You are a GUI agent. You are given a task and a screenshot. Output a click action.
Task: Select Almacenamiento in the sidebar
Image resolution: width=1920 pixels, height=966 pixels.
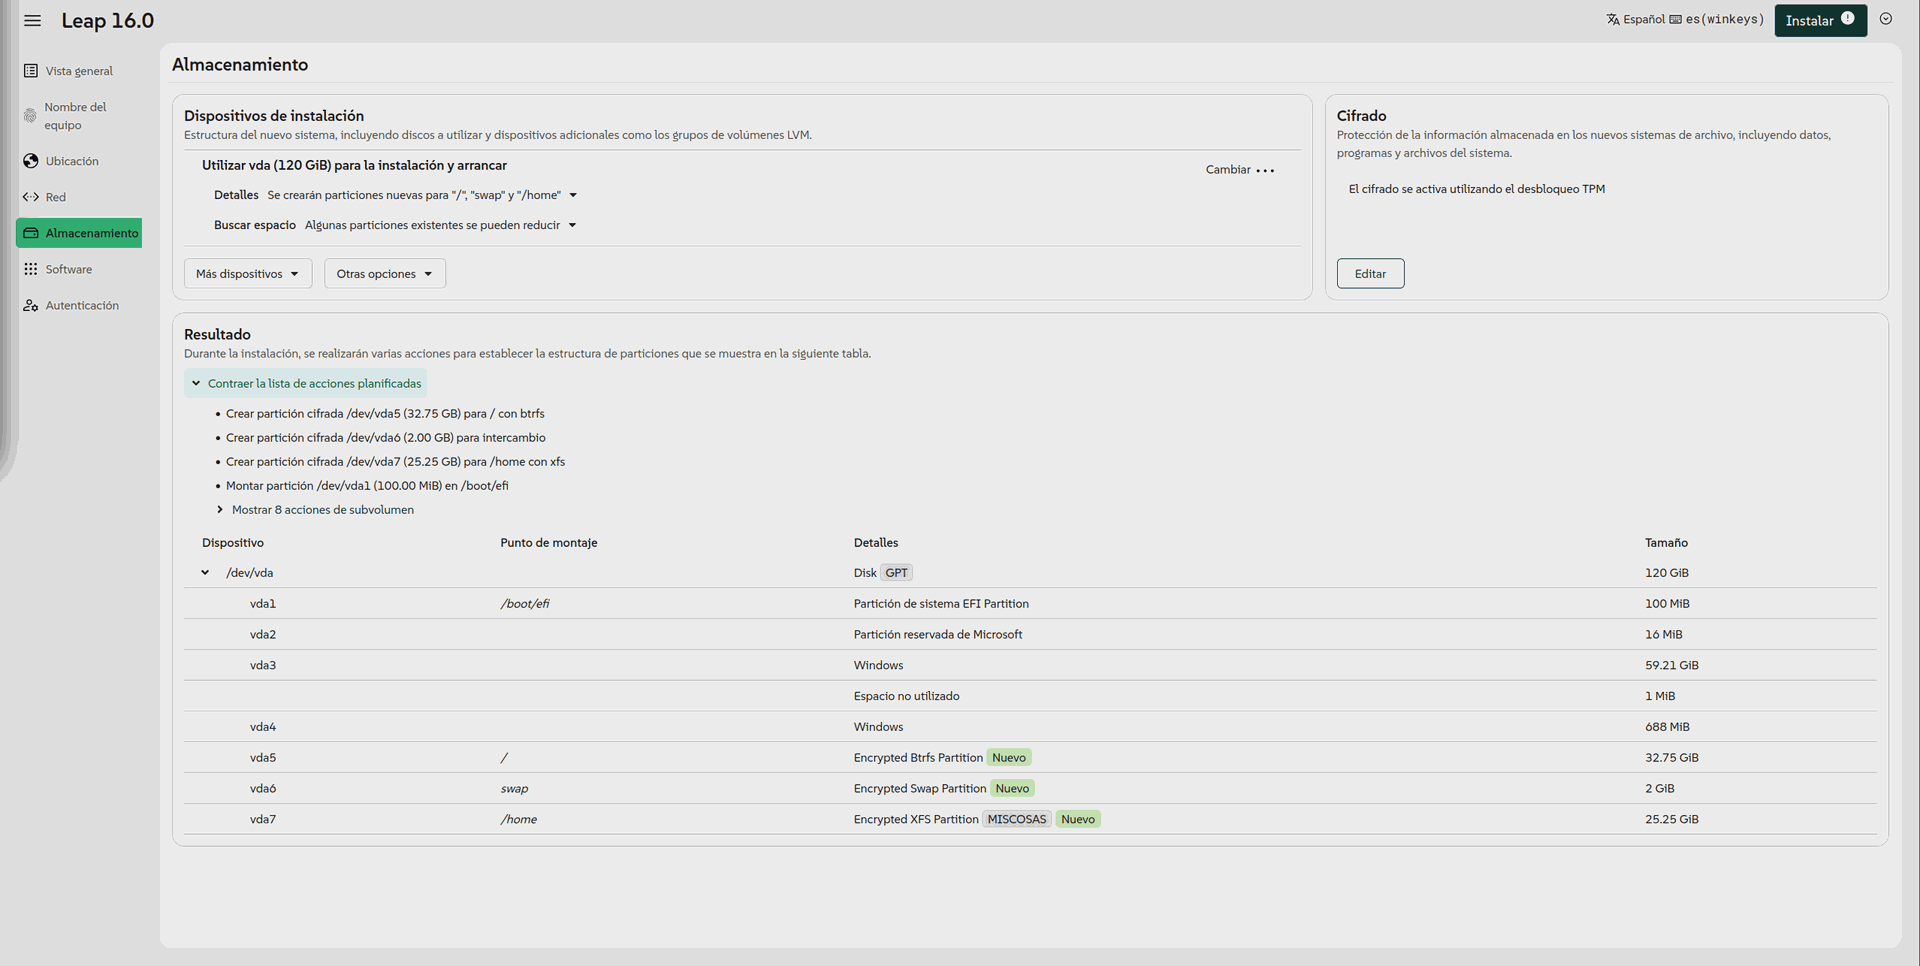point(80,233)
